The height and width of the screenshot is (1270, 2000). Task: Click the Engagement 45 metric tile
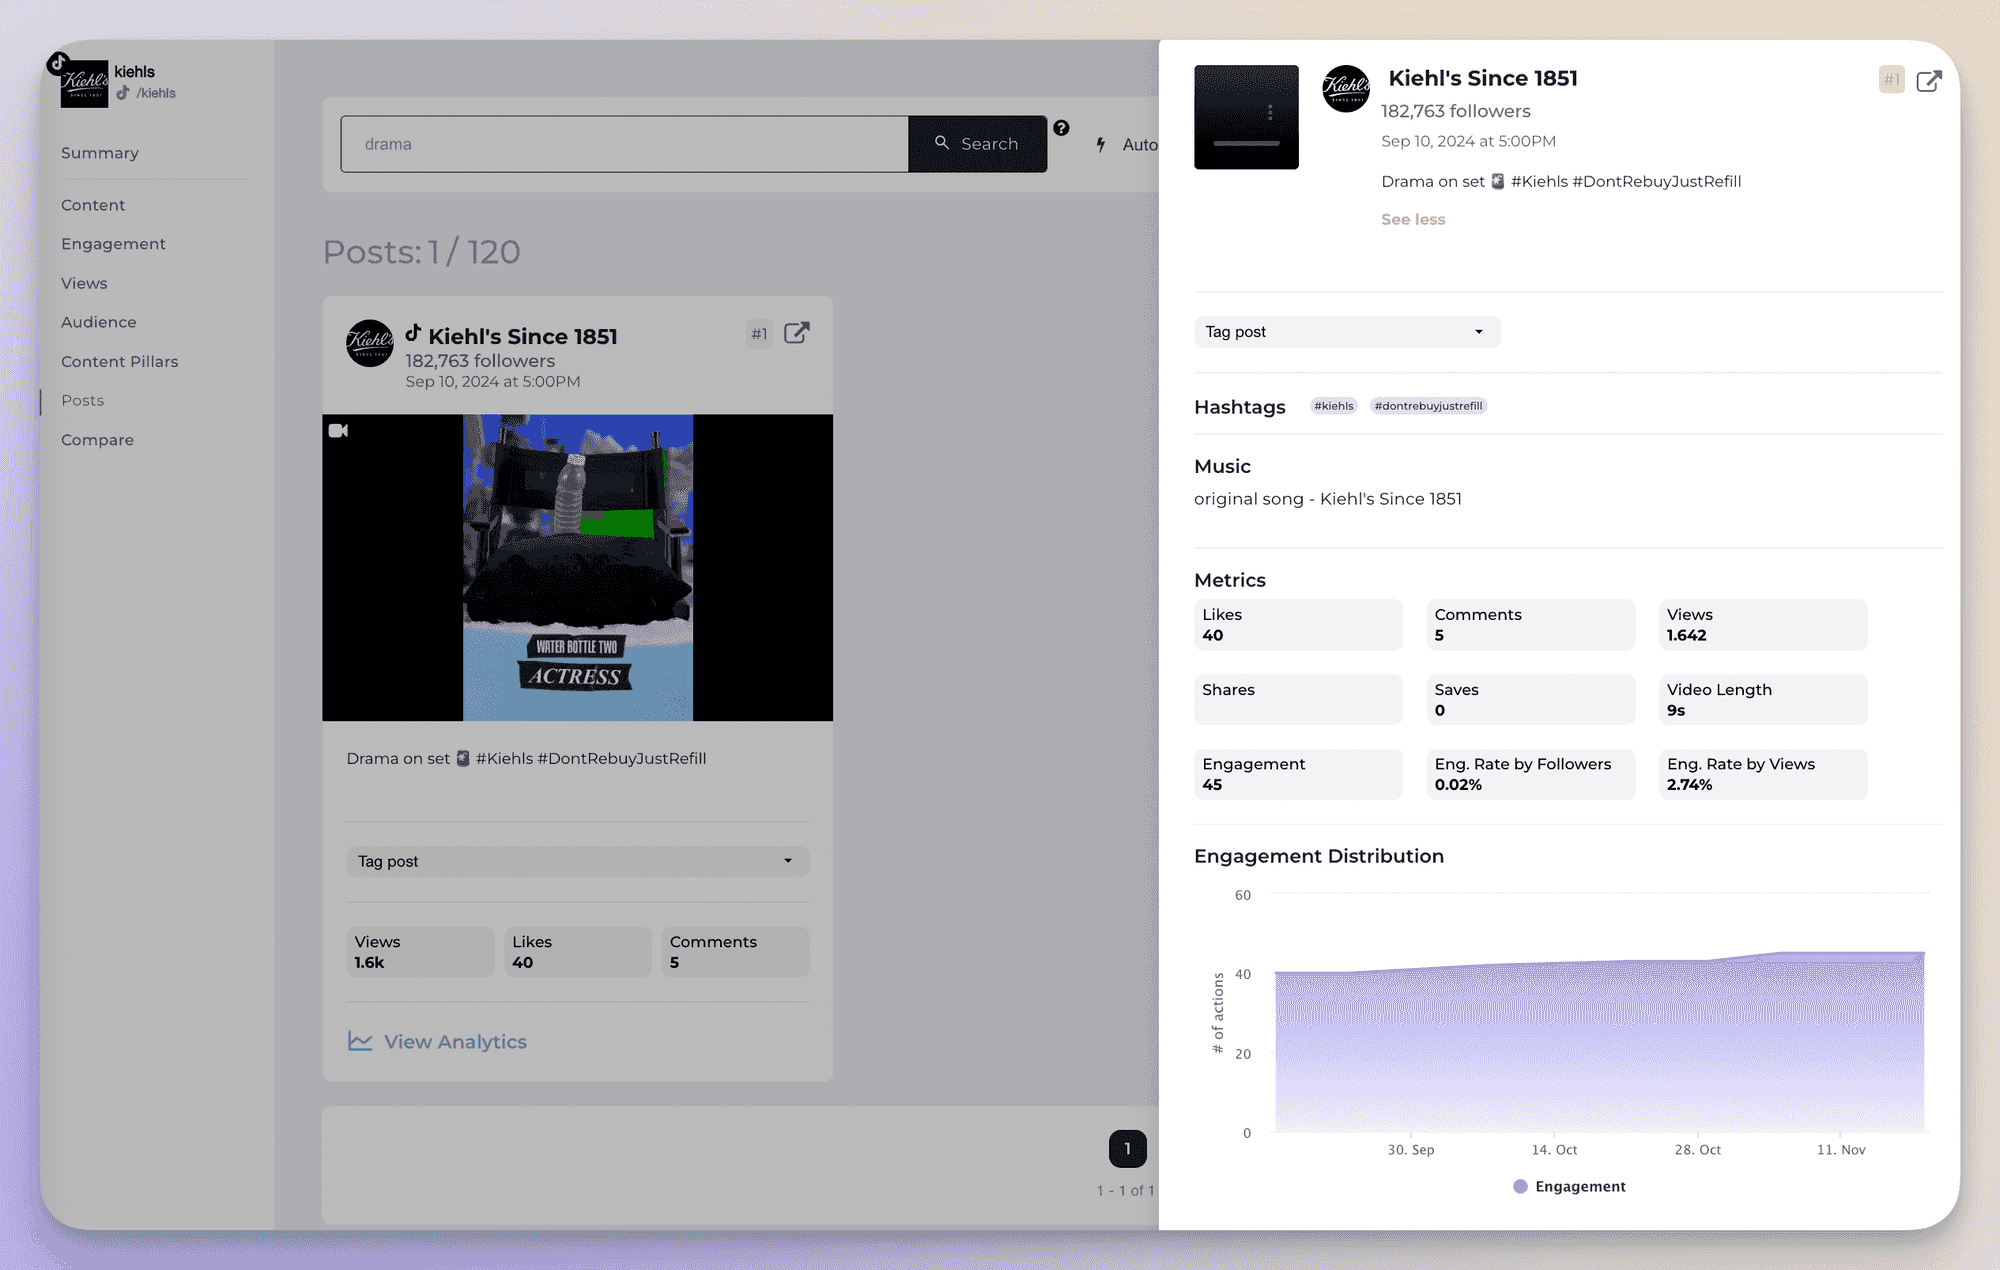1298,774
